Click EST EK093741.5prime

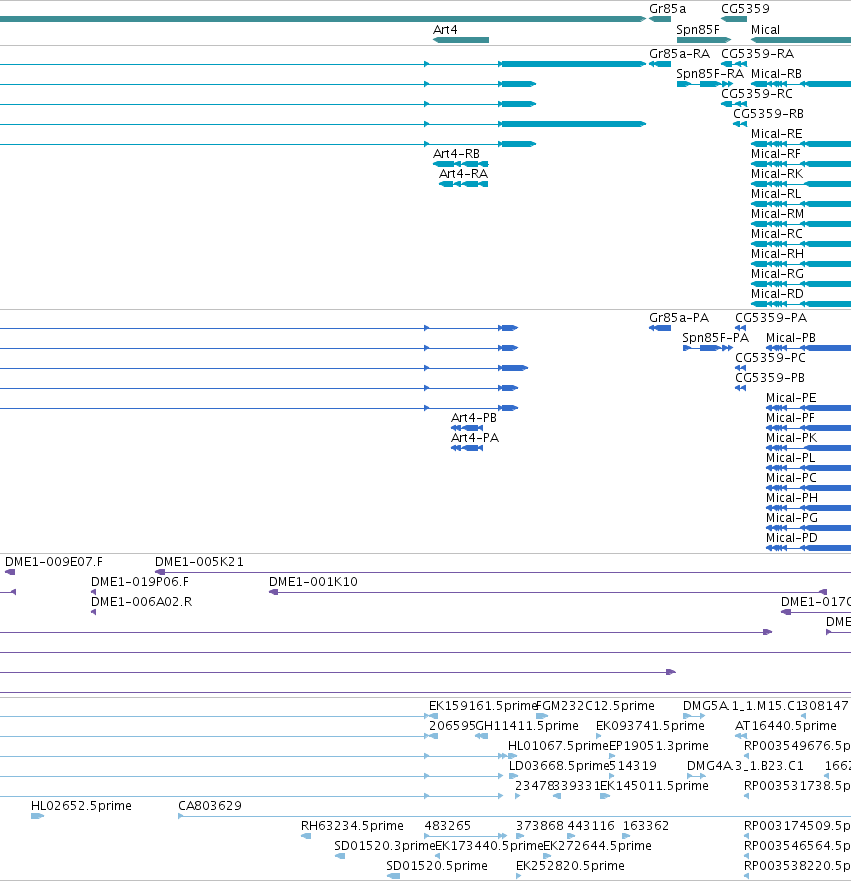[x=599, y=736]
